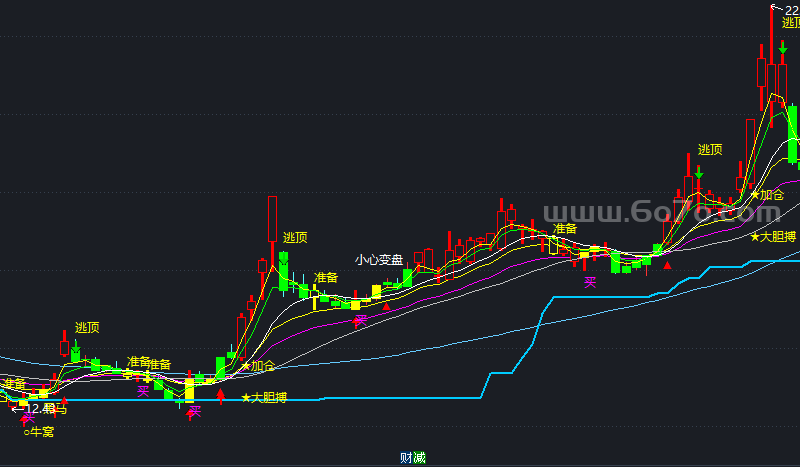Click the '★大胆搏' label on the flat cyan line

click(x=264, y=397)
